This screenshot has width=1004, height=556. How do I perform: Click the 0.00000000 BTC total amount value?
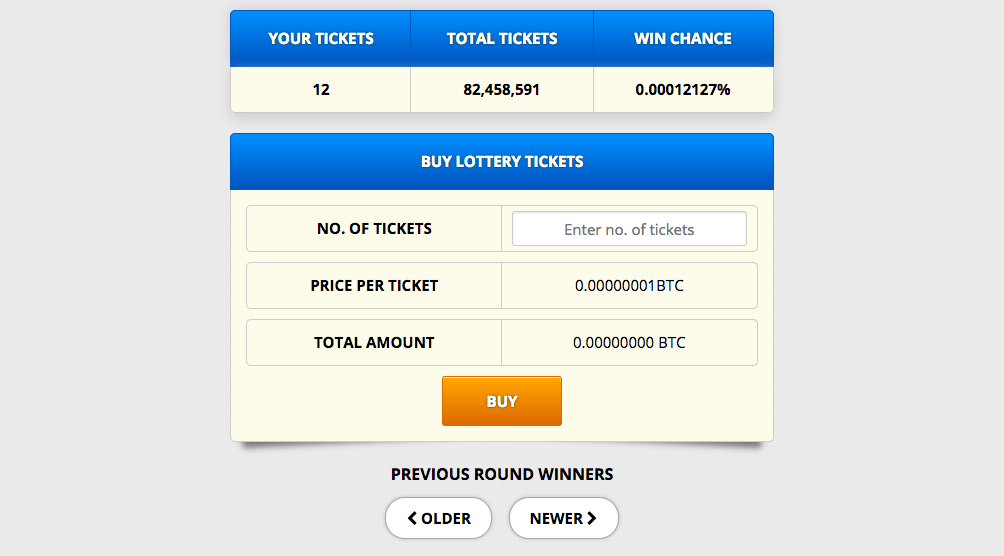point(629,343)
